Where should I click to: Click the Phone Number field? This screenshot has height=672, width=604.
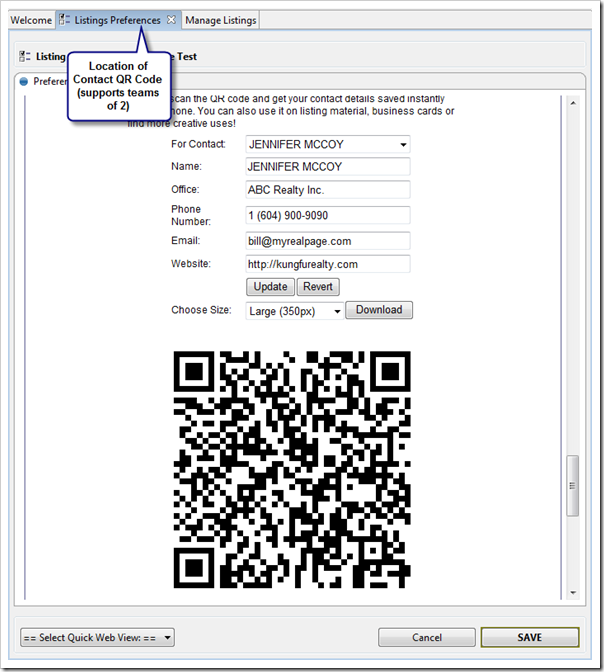click(328, 215)
